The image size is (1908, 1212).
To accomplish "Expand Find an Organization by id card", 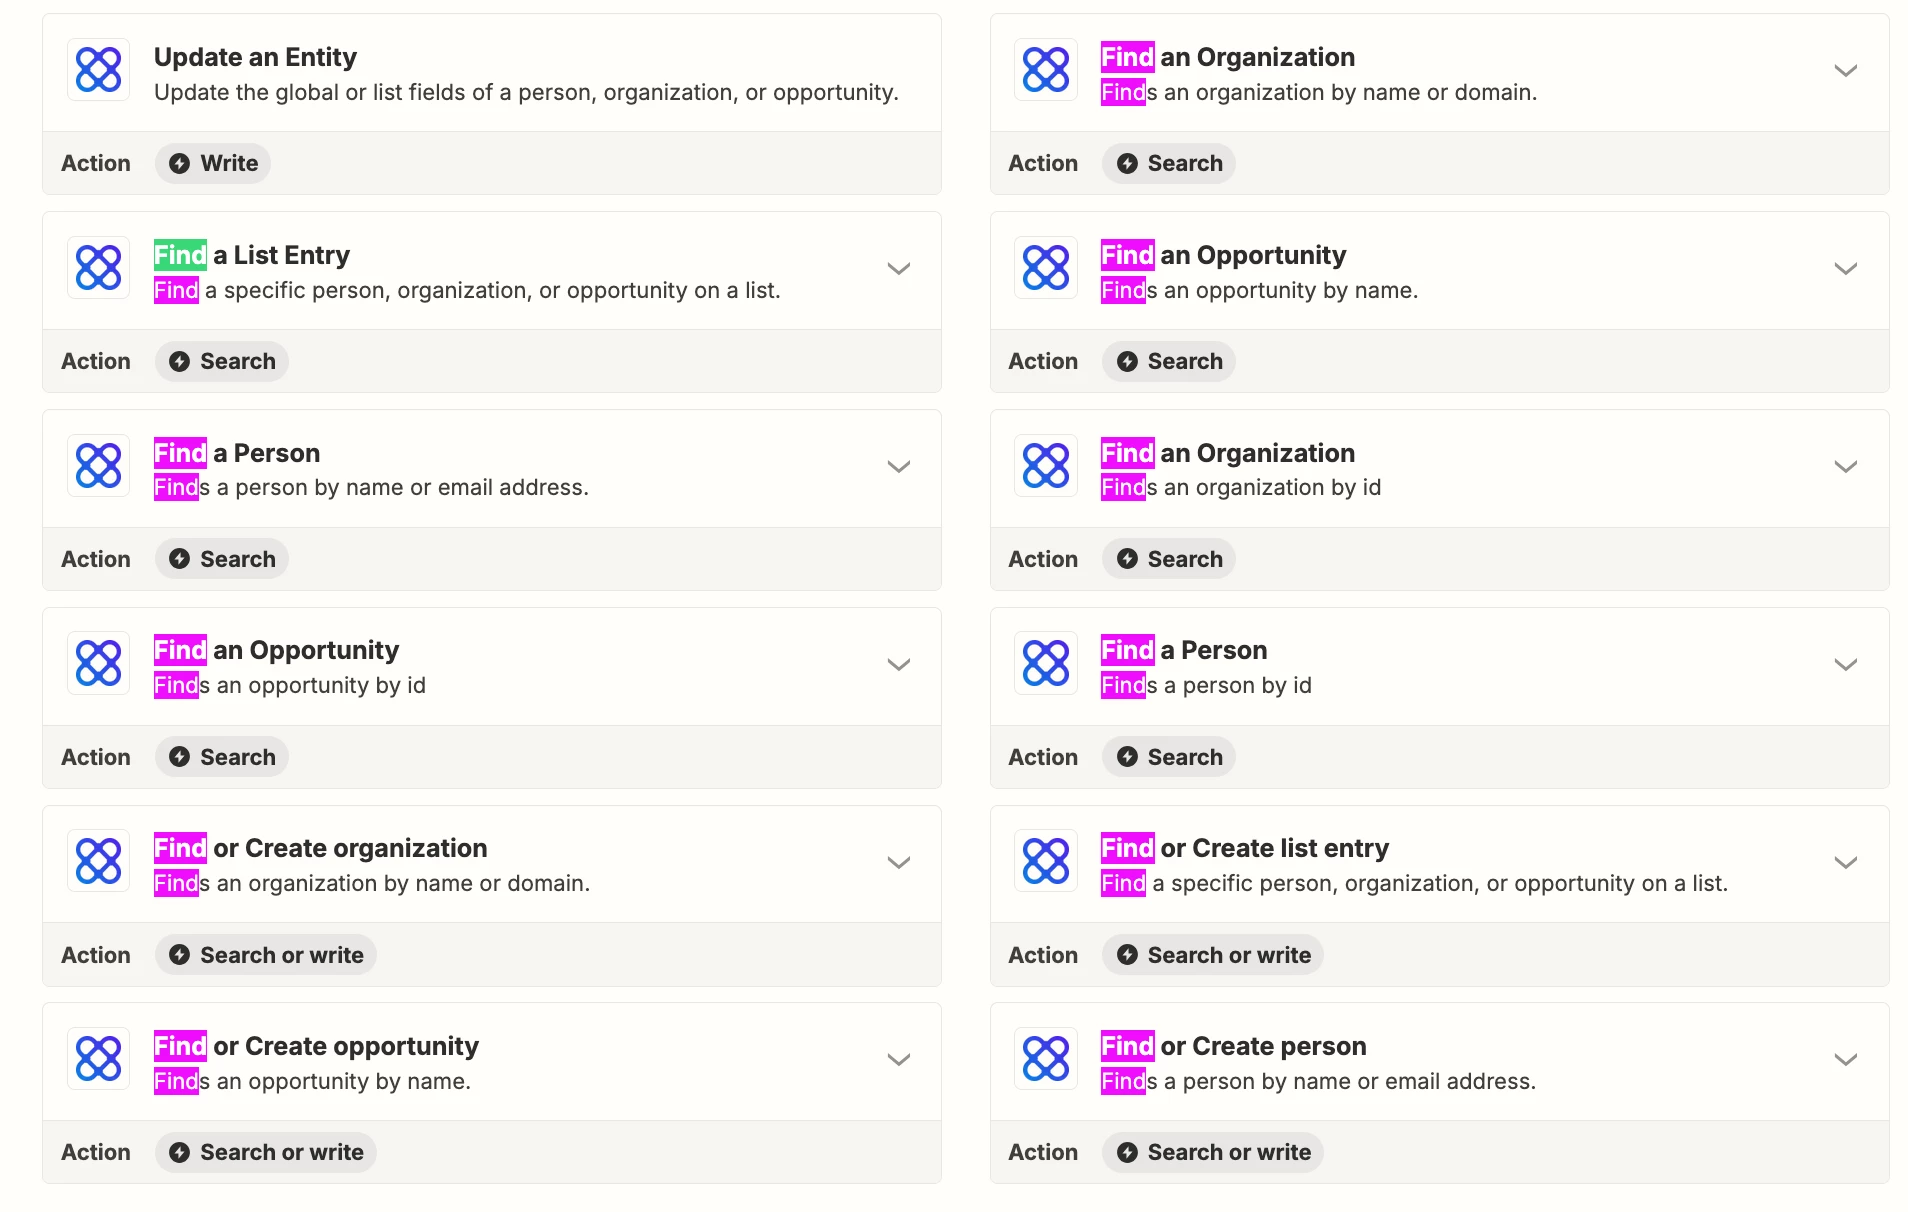I will [x=1846, y=466].
